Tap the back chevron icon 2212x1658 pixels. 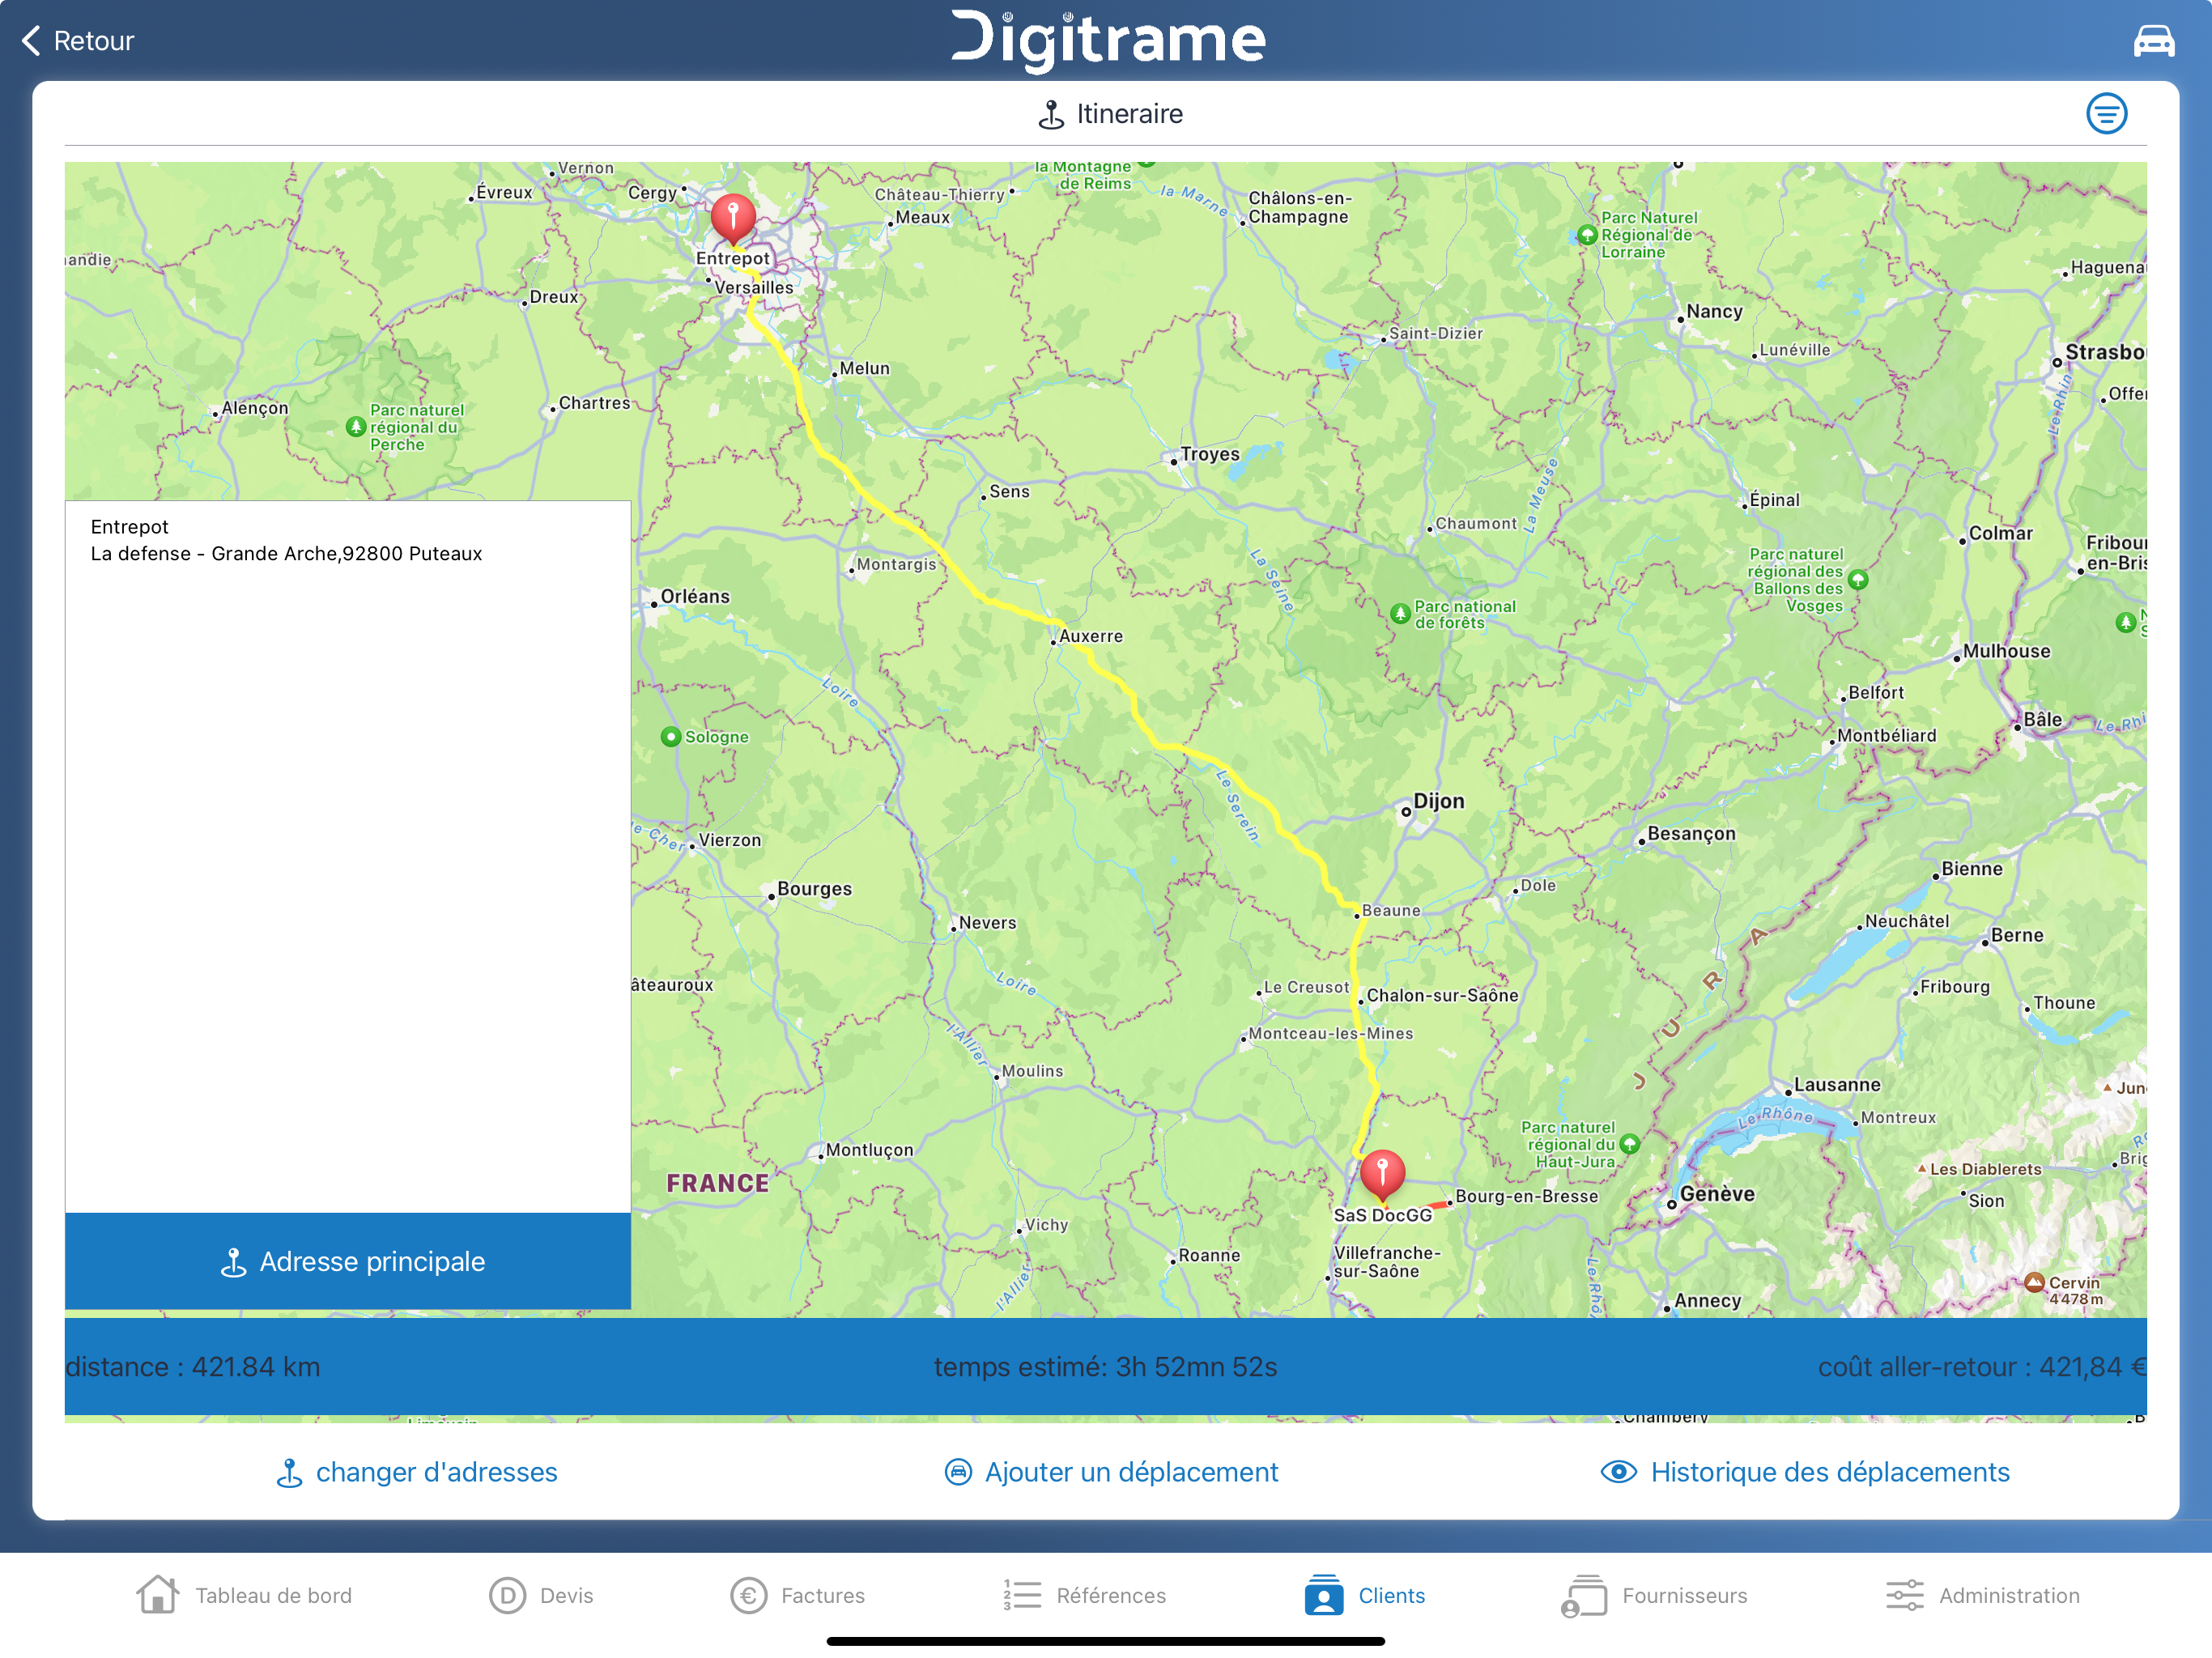(31, 40)
